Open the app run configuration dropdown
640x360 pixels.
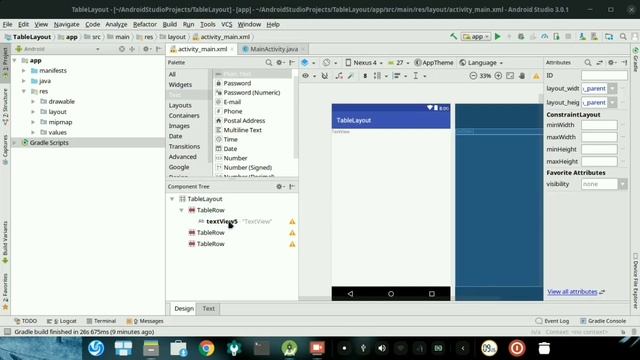[476, 37]
